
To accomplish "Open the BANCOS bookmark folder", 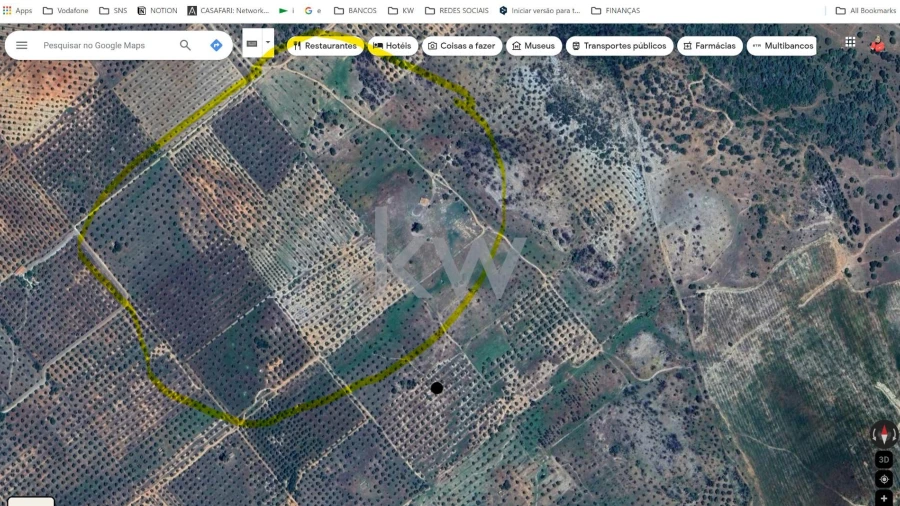I will click(x=355, y=11).
